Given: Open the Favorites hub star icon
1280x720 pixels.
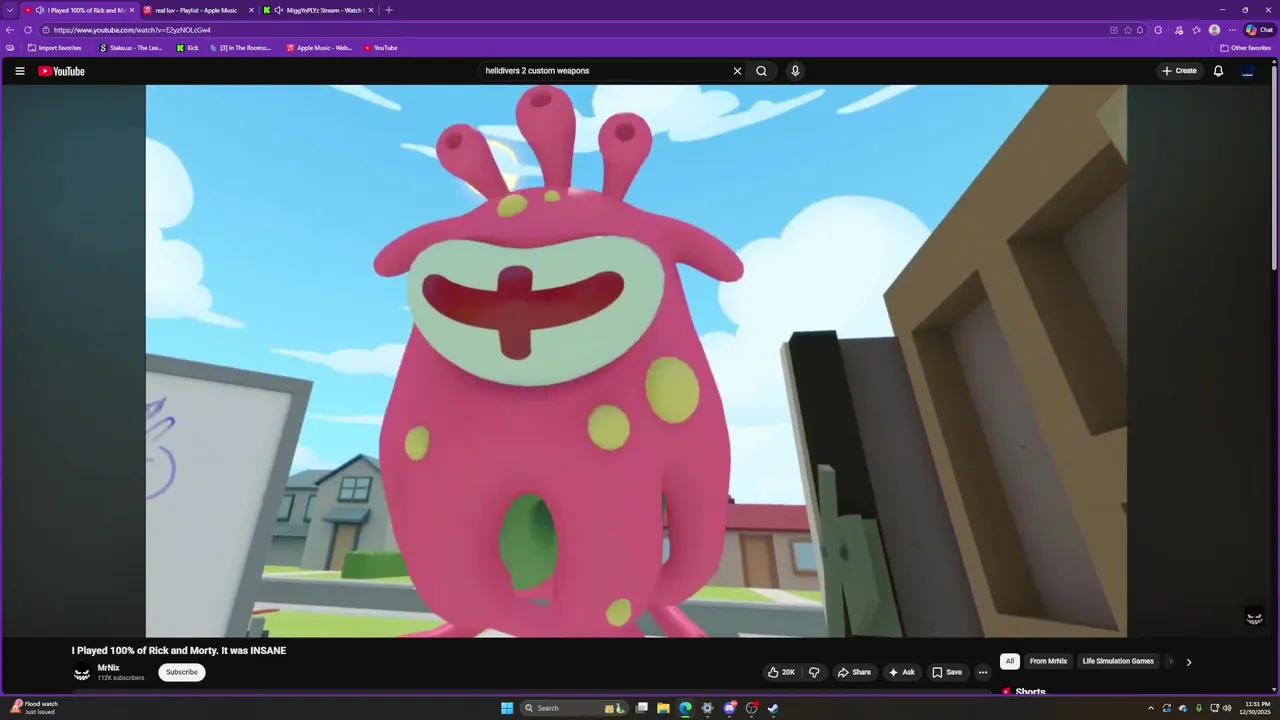Looking at the screenshot, I should [1196, 30].
